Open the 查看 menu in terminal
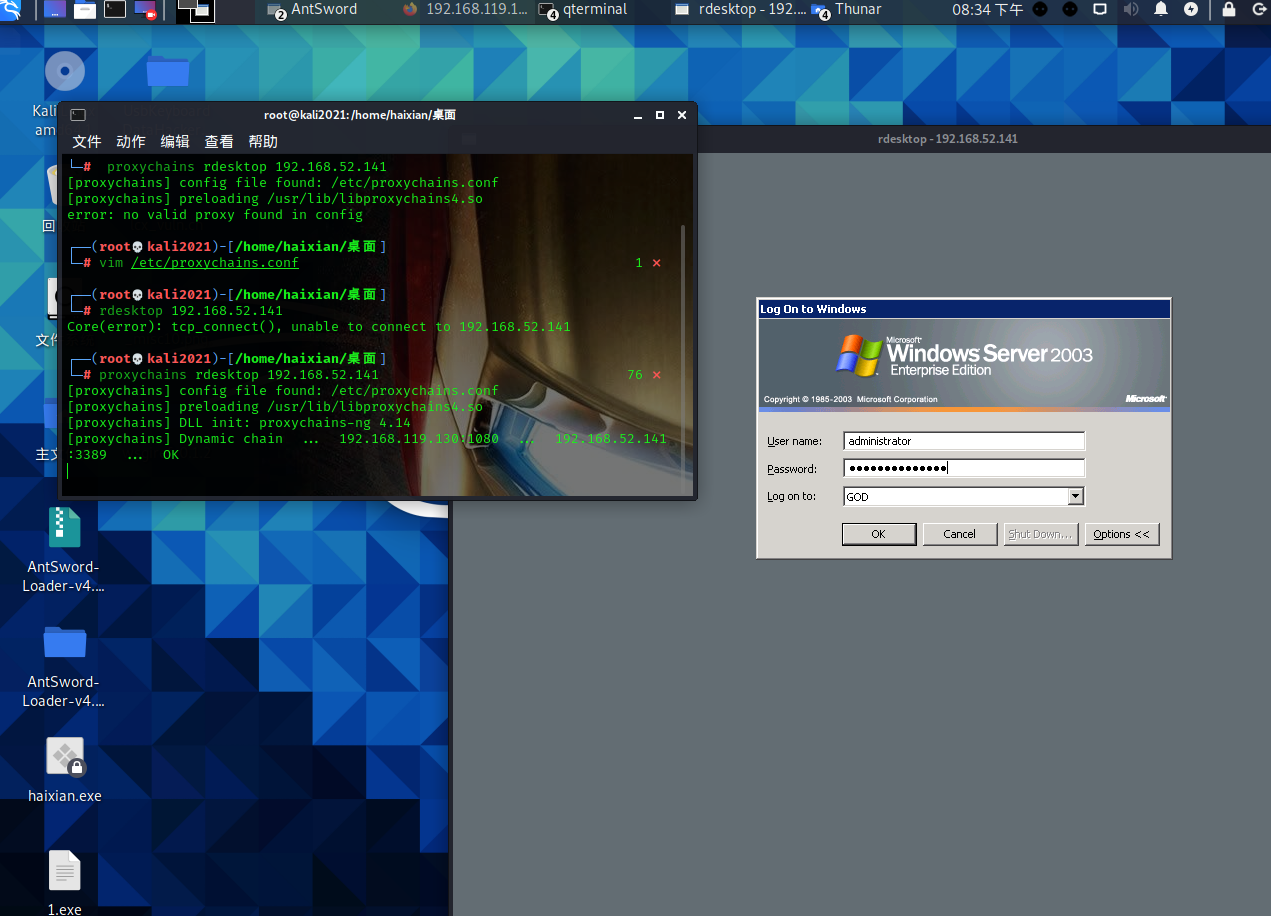This screenshot has width=1271, height=916. coord(219,141)
